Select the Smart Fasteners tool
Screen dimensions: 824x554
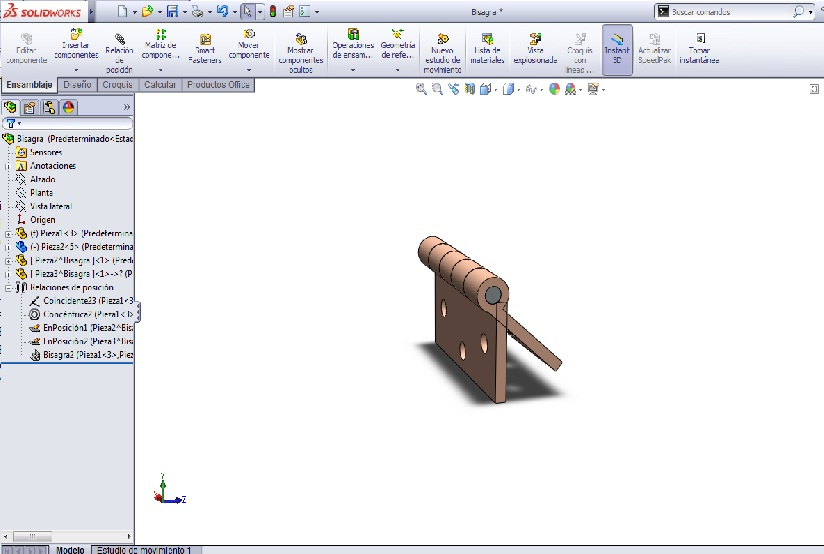204,48
